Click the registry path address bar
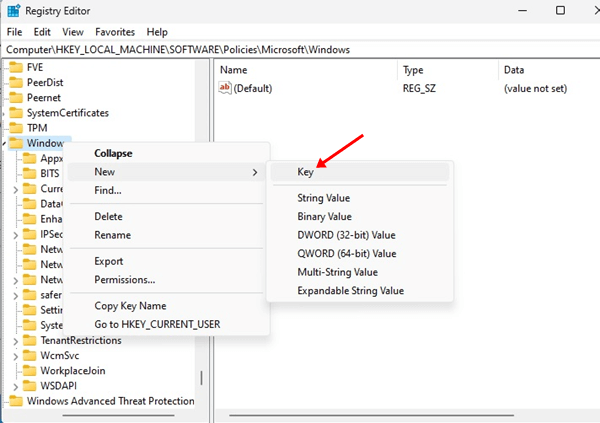 coord(300,48)
